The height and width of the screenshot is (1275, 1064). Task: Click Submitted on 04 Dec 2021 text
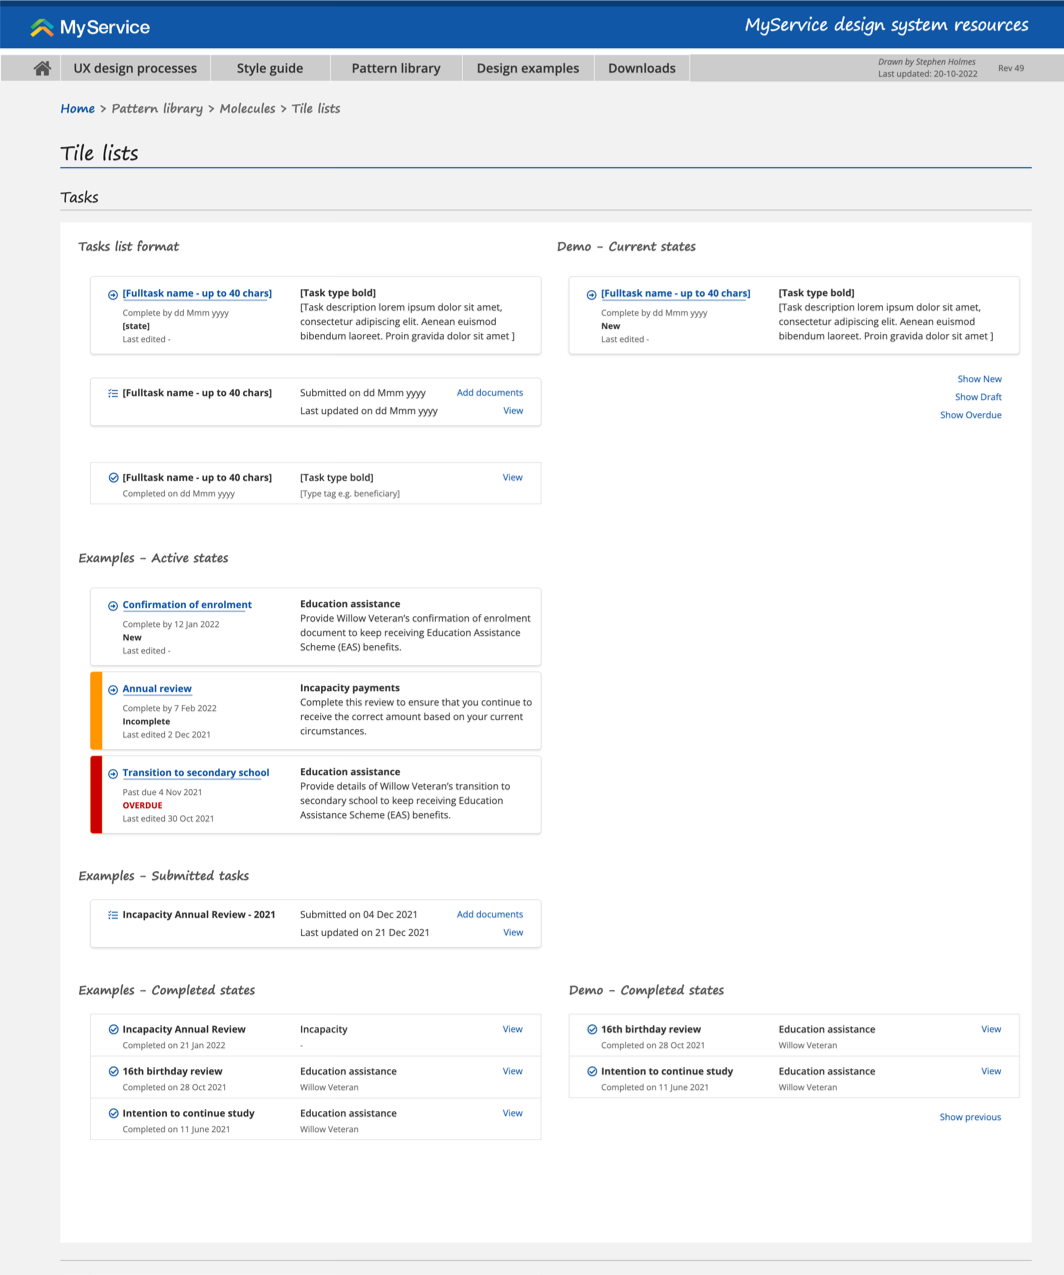(x=359, y=914)
